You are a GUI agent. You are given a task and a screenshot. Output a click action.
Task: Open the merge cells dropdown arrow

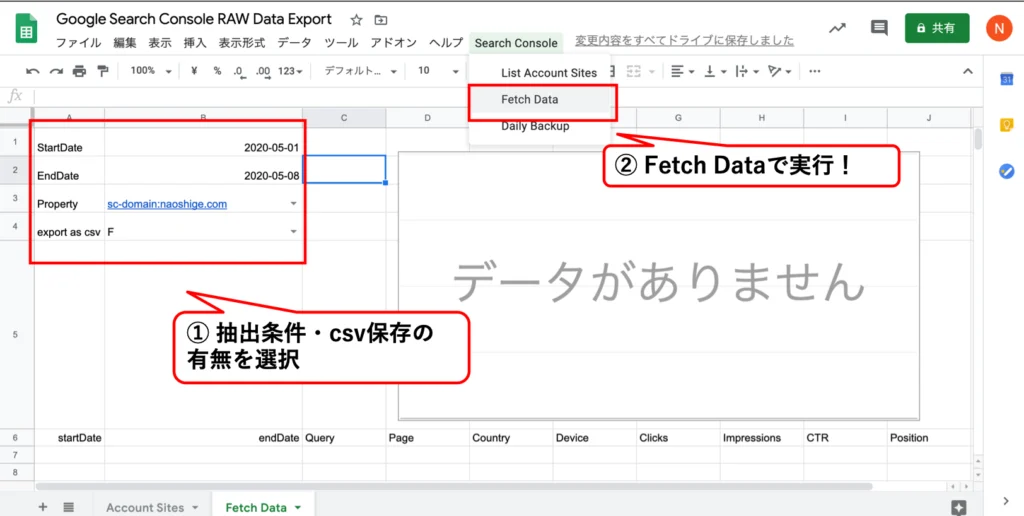click(652, 71)
